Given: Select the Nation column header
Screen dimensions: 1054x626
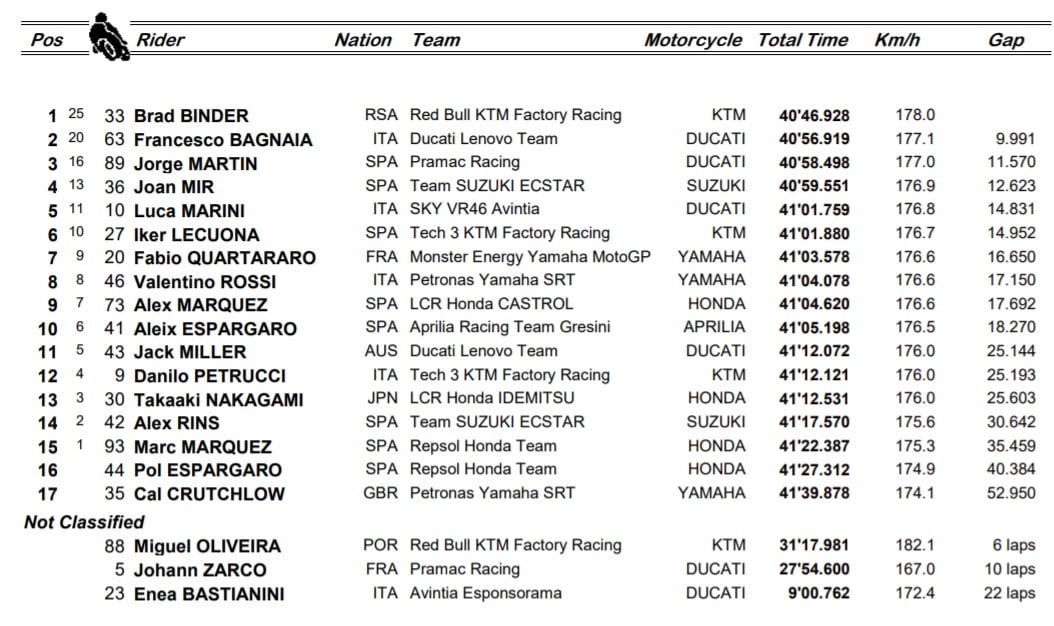Looking at the screenshot, I should point(363,41).
